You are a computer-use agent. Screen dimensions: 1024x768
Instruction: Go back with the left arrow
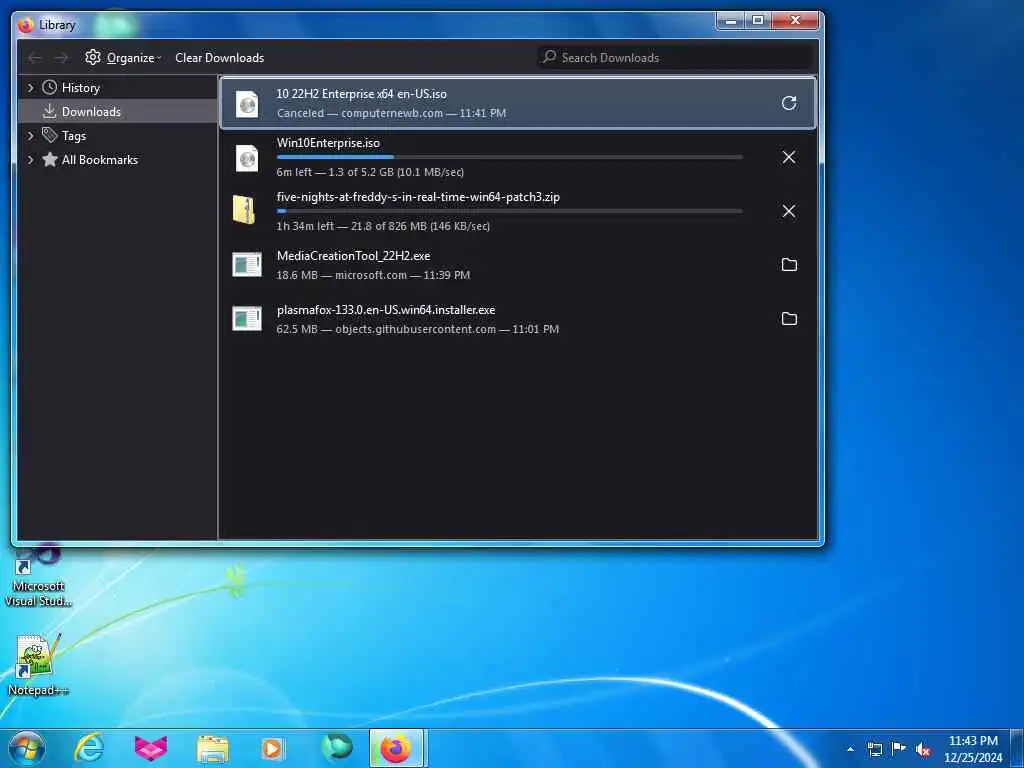[x=35, y=58]
